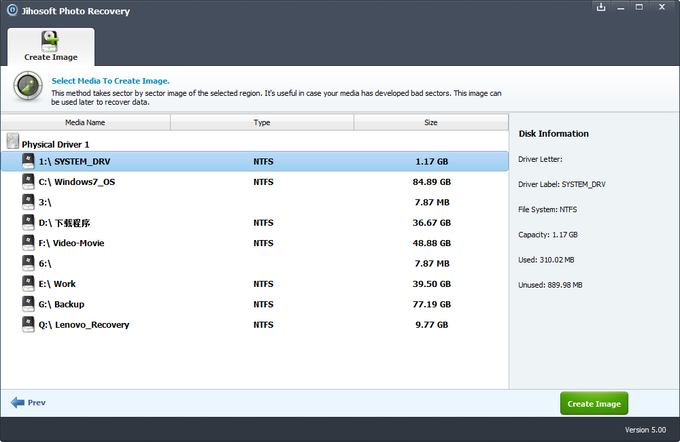The width and height of the screenshot is (680, 442).
Task: Click the drive icon for C:\ Windows7_OS
Action: pos(28,182)
